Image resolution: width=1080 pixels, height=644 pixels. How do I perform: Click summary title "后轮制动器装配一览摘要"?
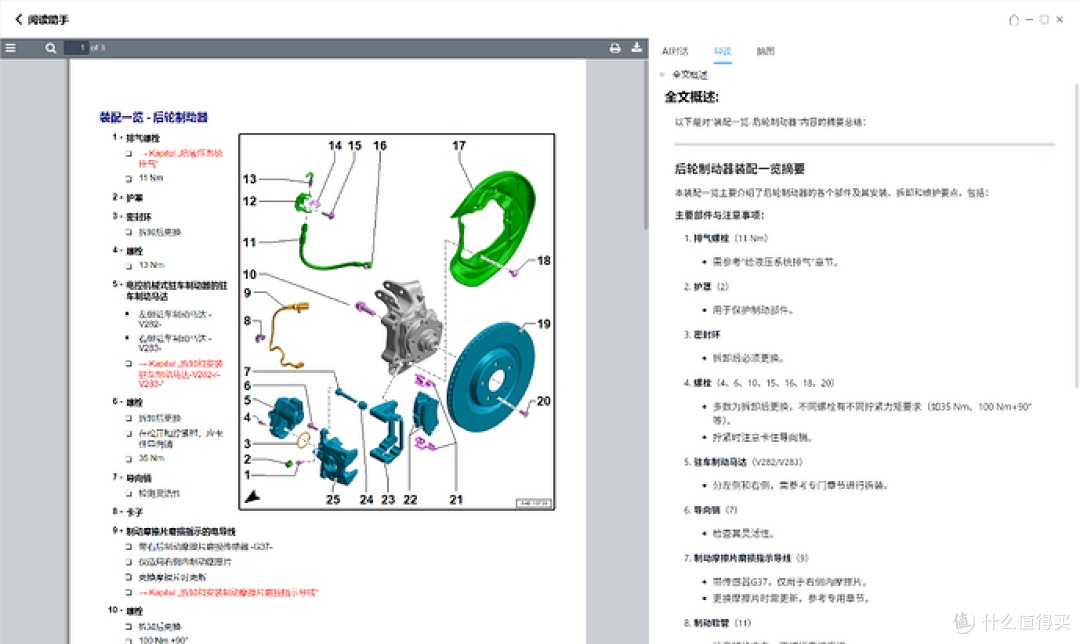point(740,169)
